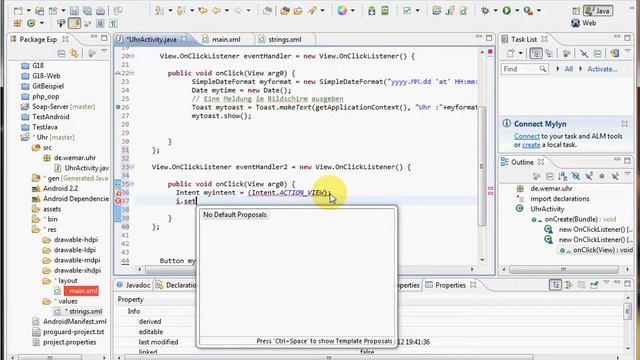The height and width of the screenshot is (360, 640).
Task: Toggle Hide Local Types in Outline toolbar
Action: pyautogui.click(x=615, y=176)
